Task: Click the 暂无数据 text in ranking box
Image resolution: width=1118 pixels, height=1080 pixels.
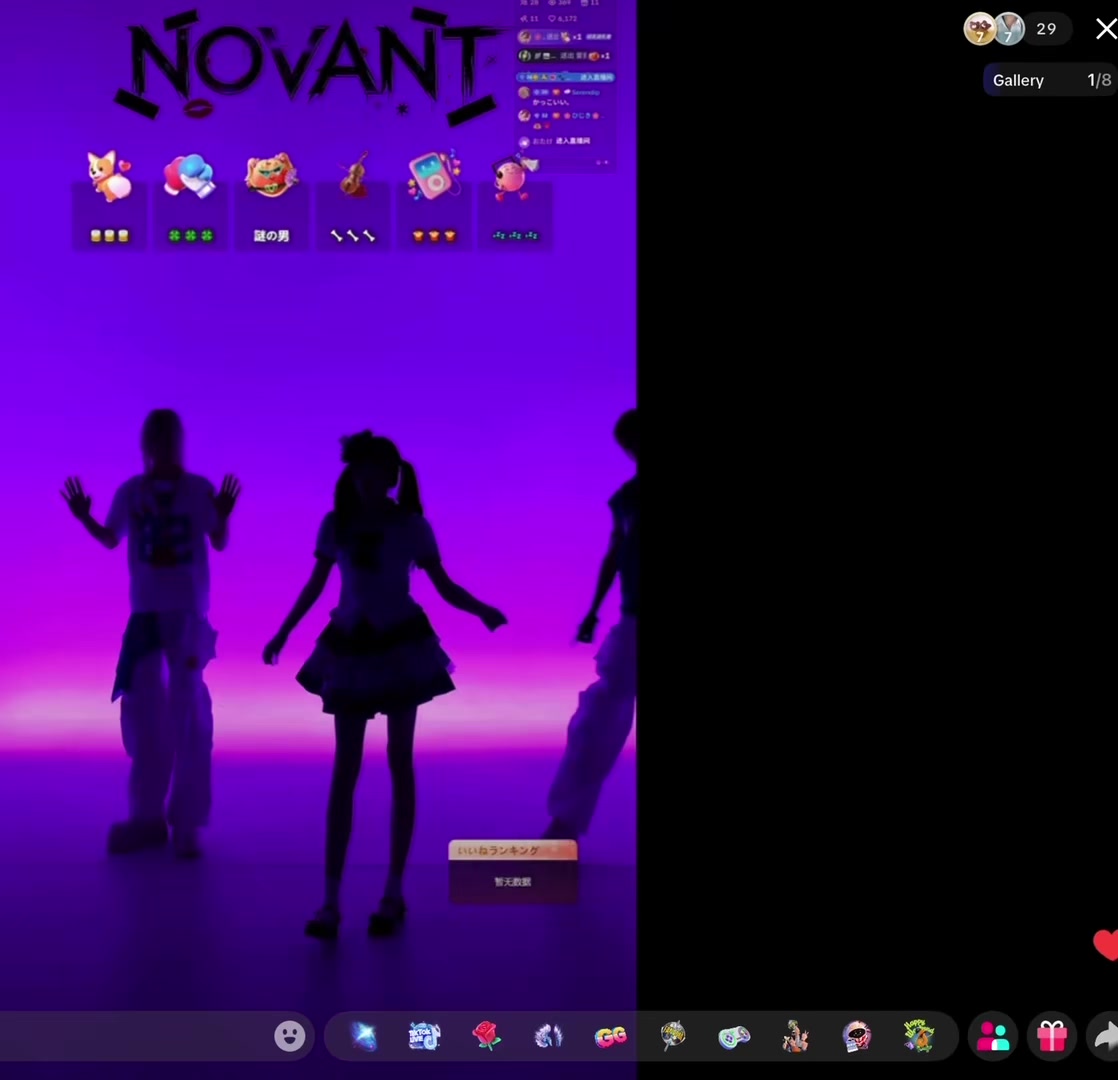Action: [513, 882]
